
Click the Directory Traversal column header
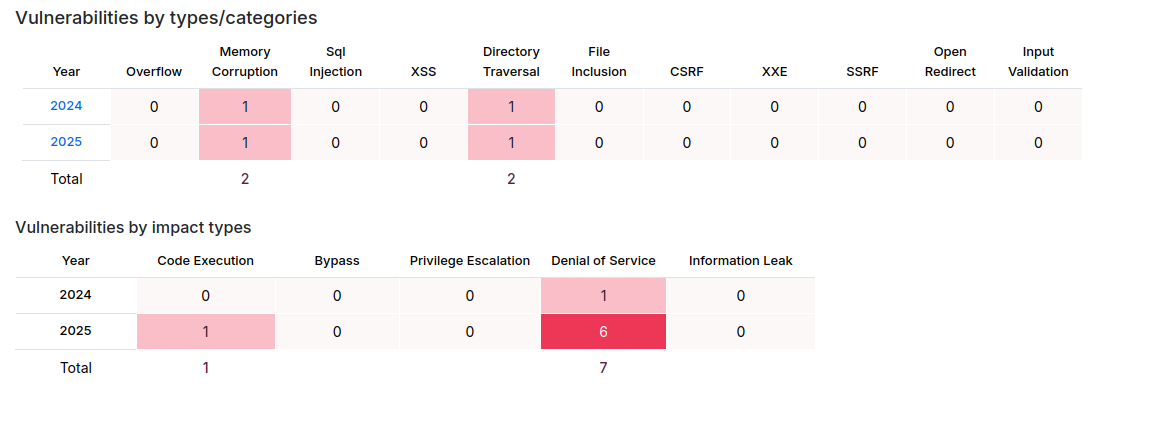(511, 62)
